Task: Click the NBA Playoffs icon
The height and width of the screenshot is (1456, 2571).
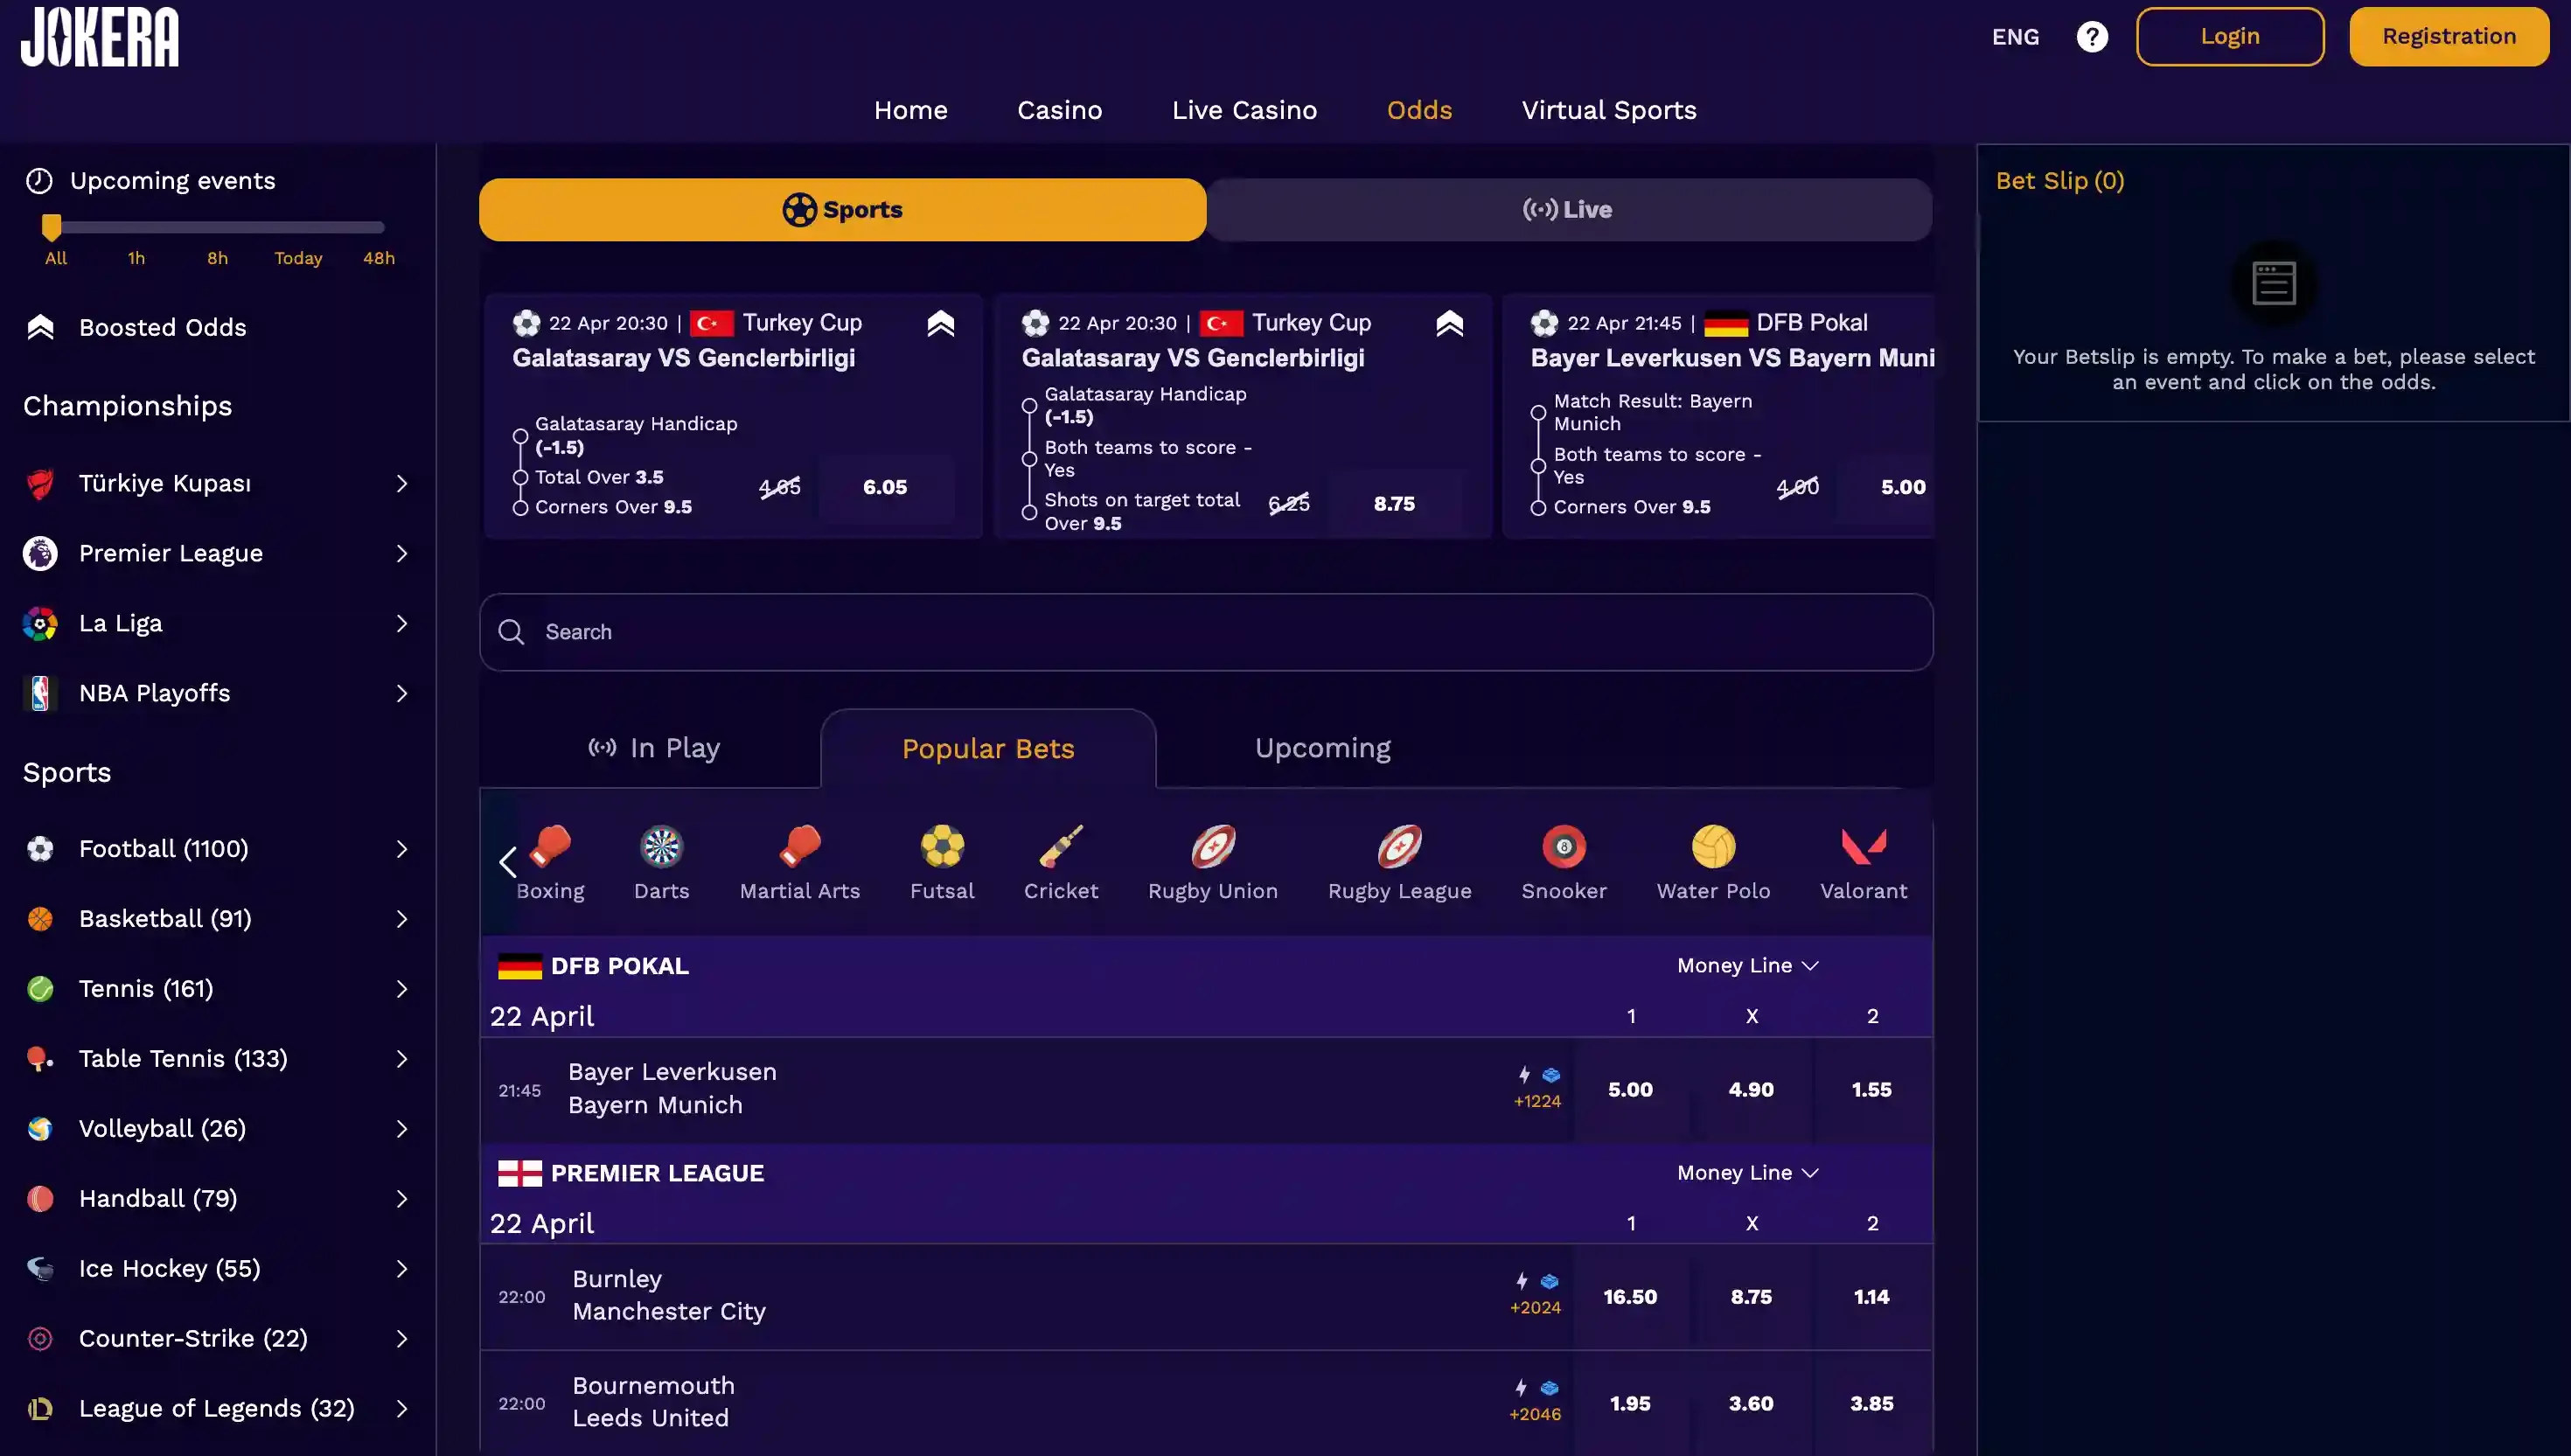Action: [x=40, y=693]
